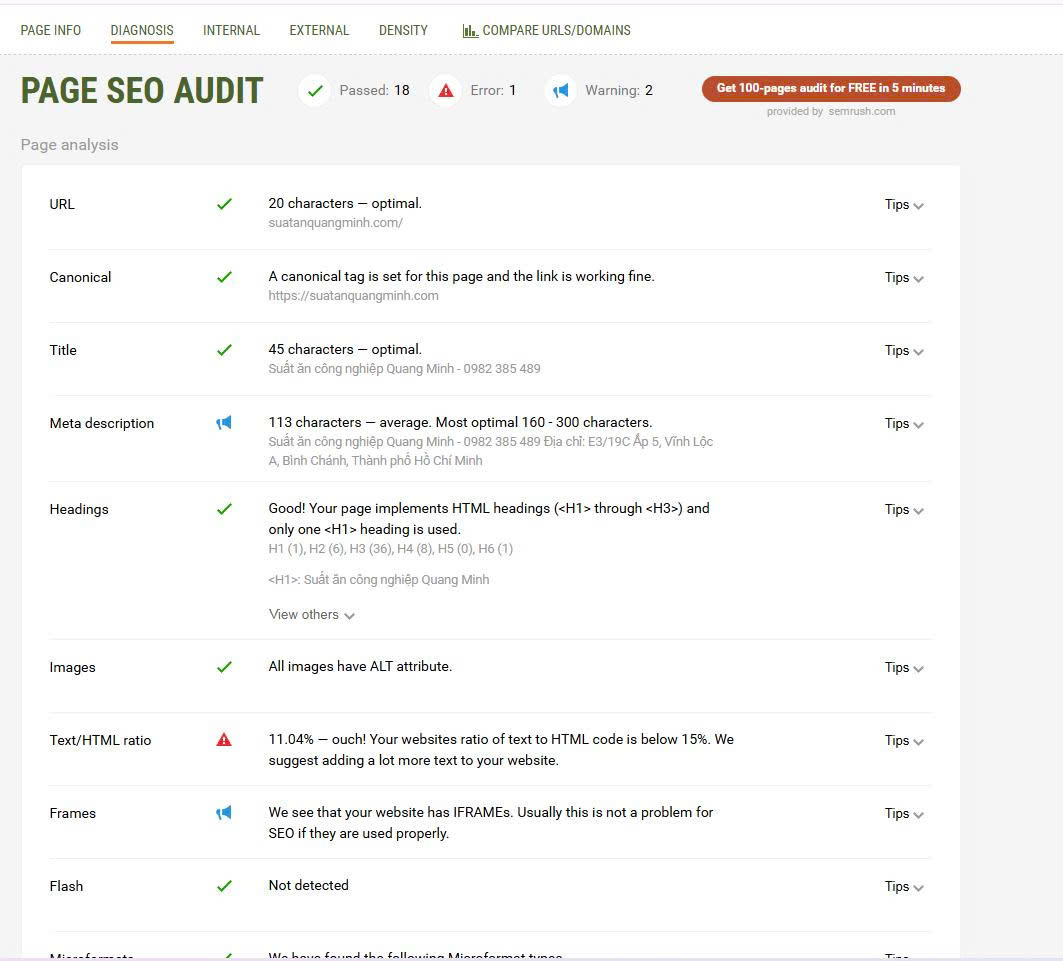This screenshot has width=1063, height=961.
Task: Click Get 100-pages audit for FREE button
Action: click(x=831, y=89)
